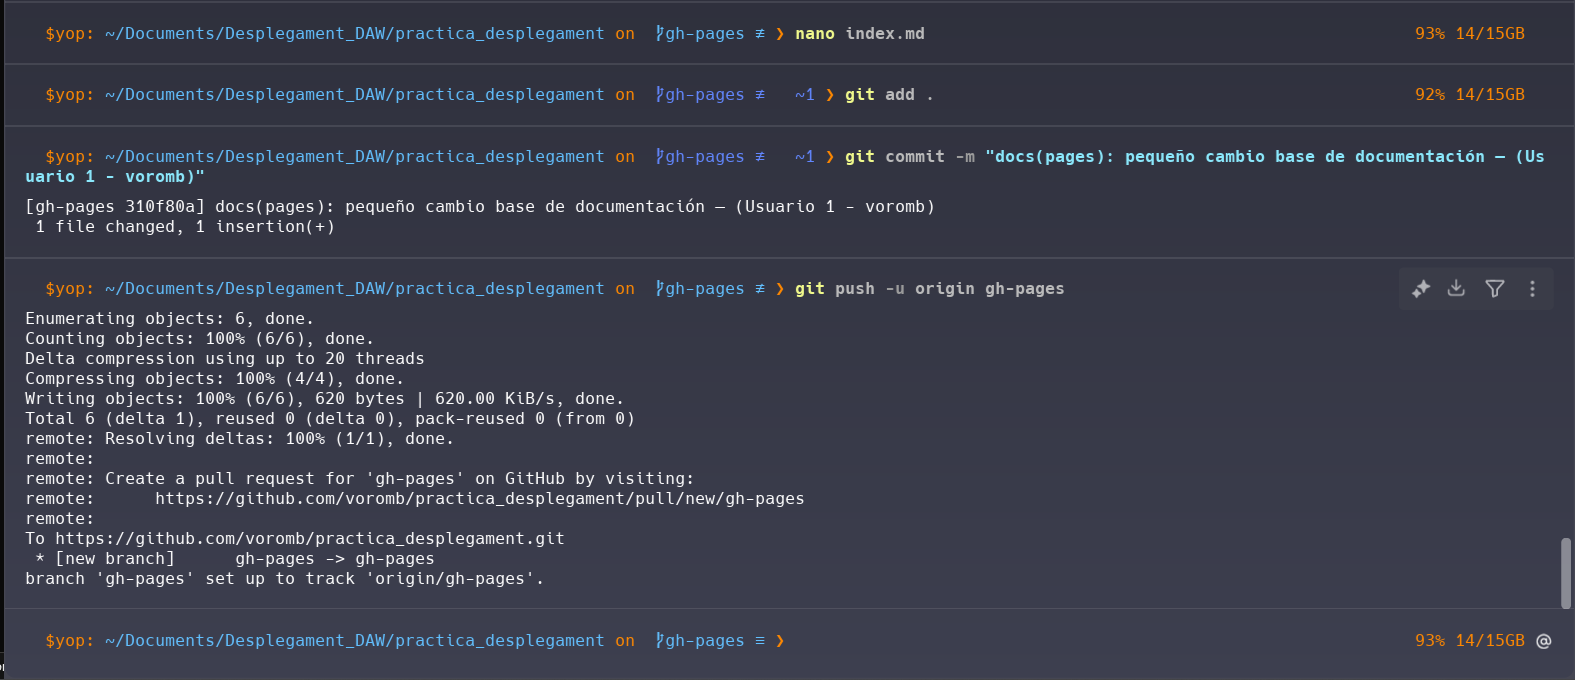
Task: Open the three-dot block options menu
Action: point(1532,289)
